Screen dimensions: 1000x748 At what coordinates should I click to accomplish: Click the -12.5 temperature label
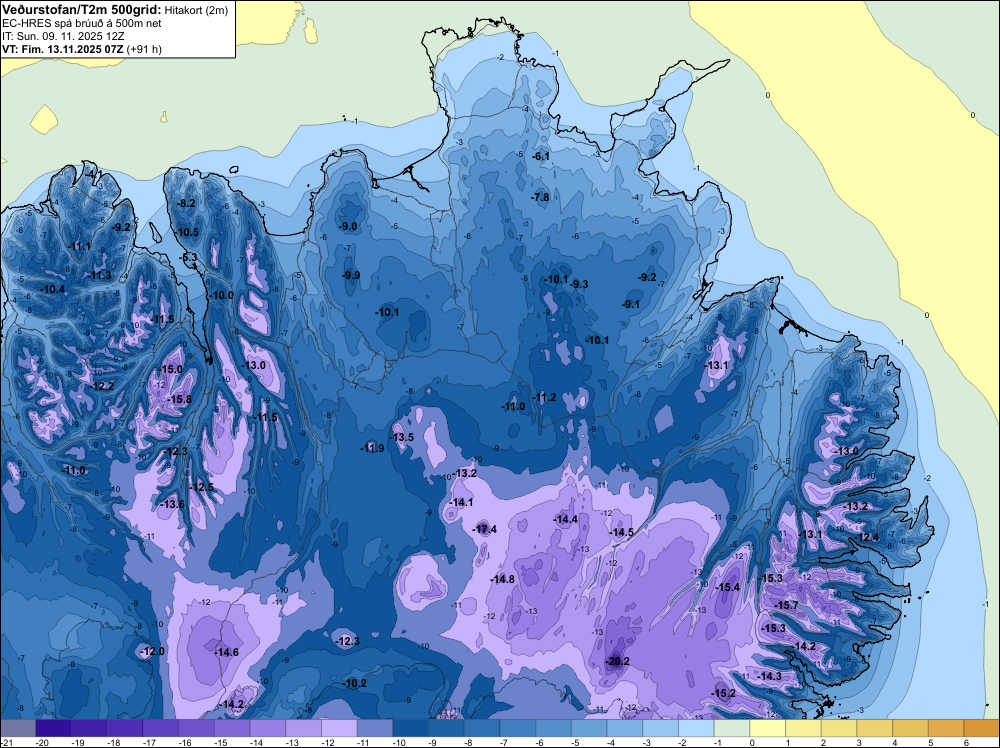click(202, 487)
